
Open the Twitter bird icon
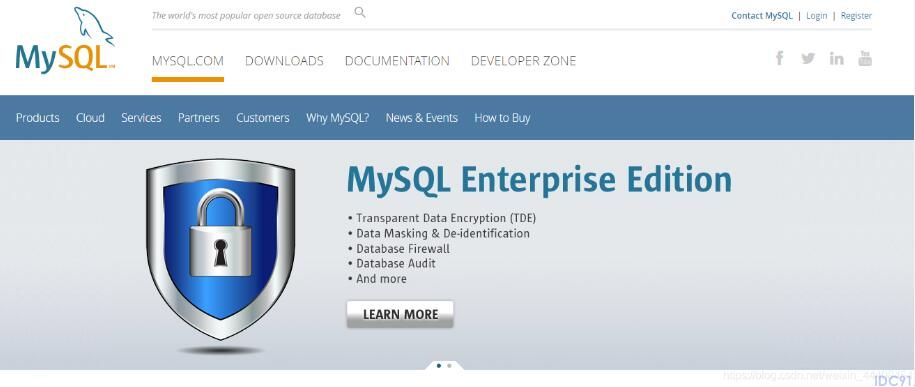(808, 58)
